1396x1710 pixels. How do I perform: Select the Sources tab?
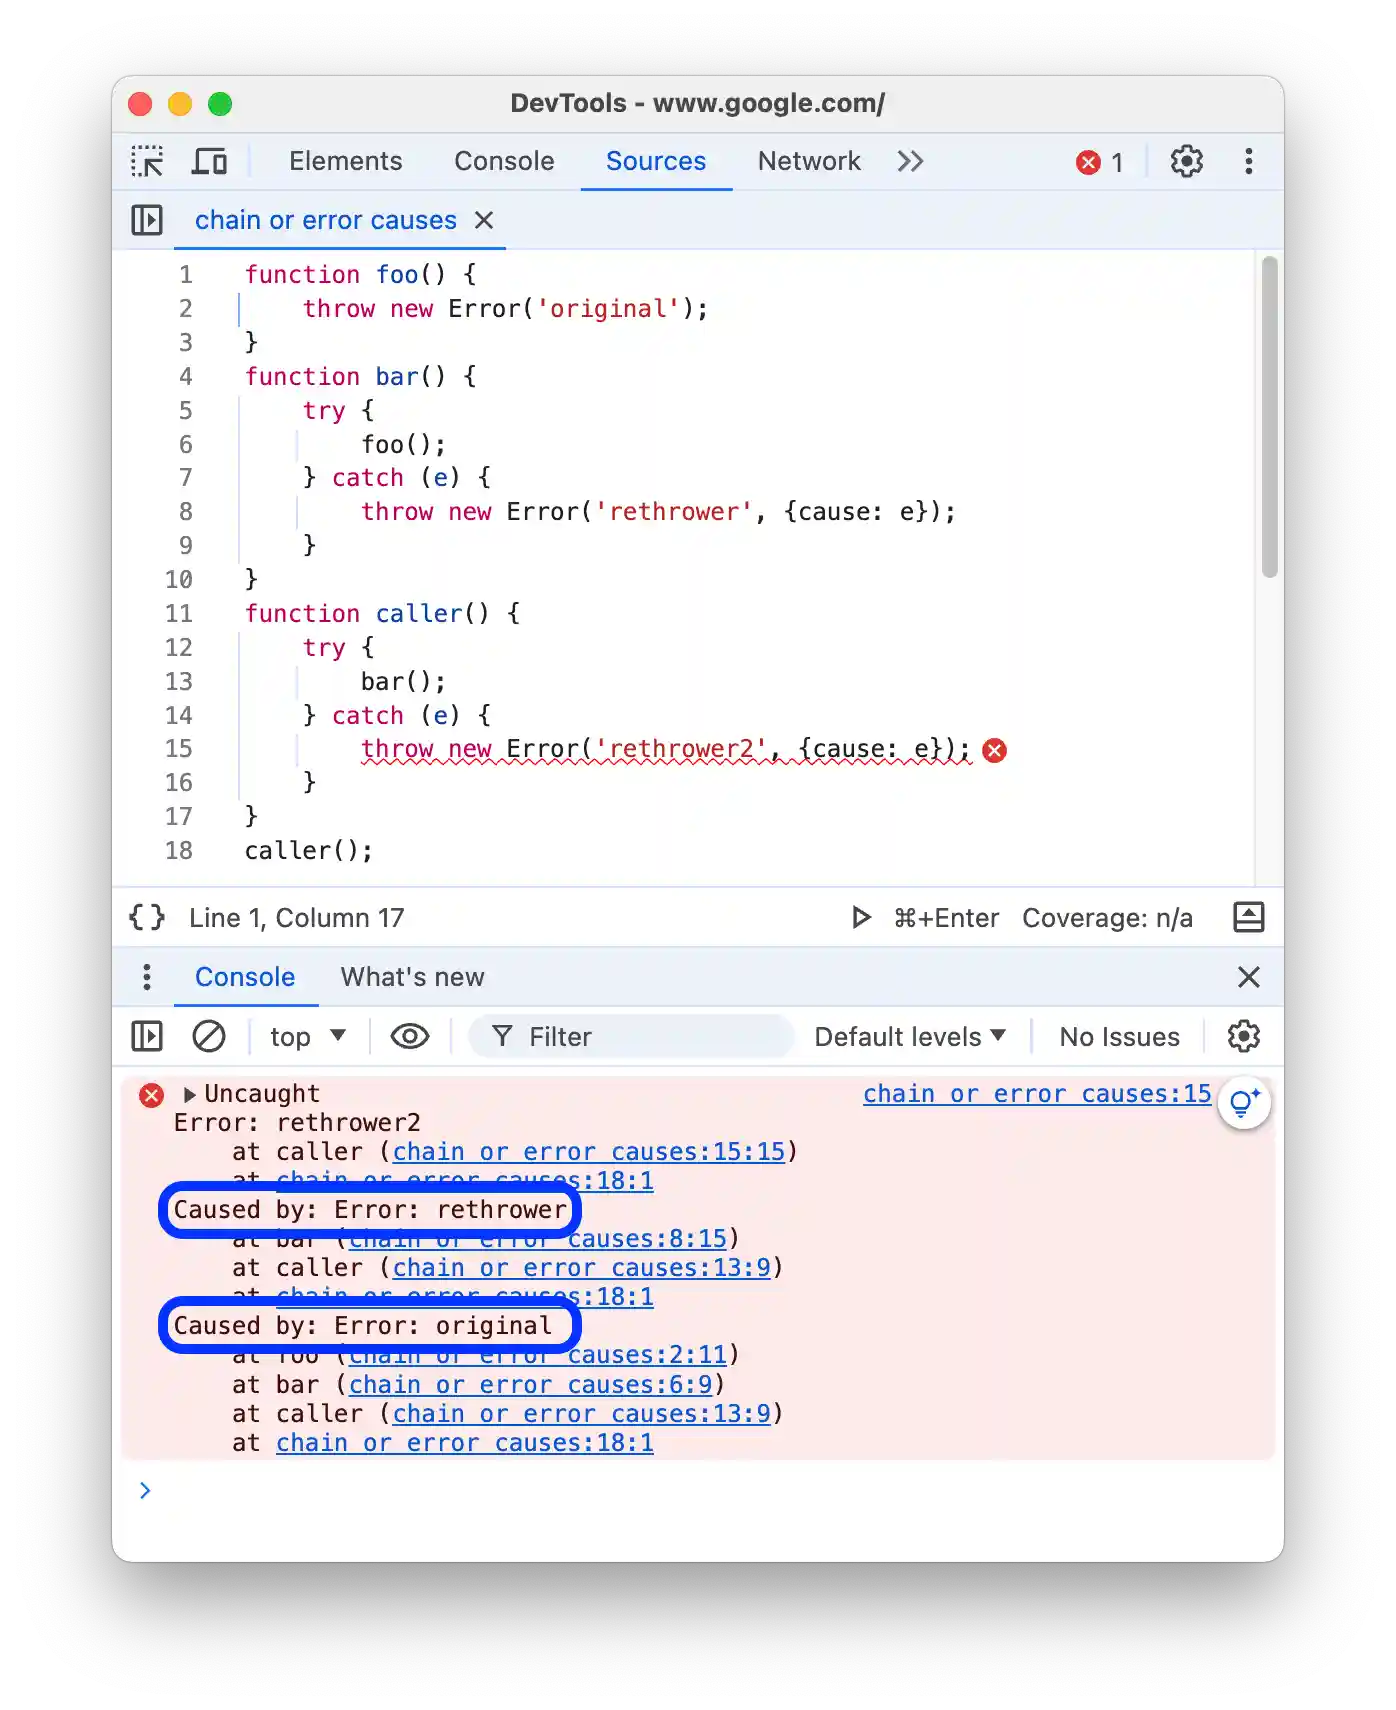[656, 161]
